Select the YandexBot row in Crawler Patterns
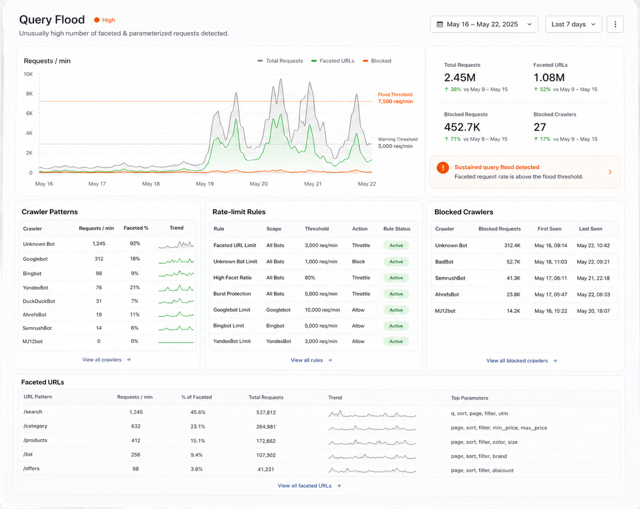The width and height of the screenshot is (640, 509). [108, 288]
